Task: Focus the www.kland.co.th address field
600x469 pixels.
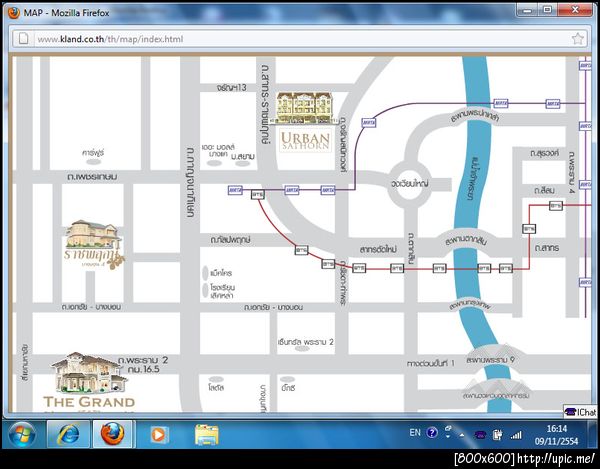Action: pos(300,39)
